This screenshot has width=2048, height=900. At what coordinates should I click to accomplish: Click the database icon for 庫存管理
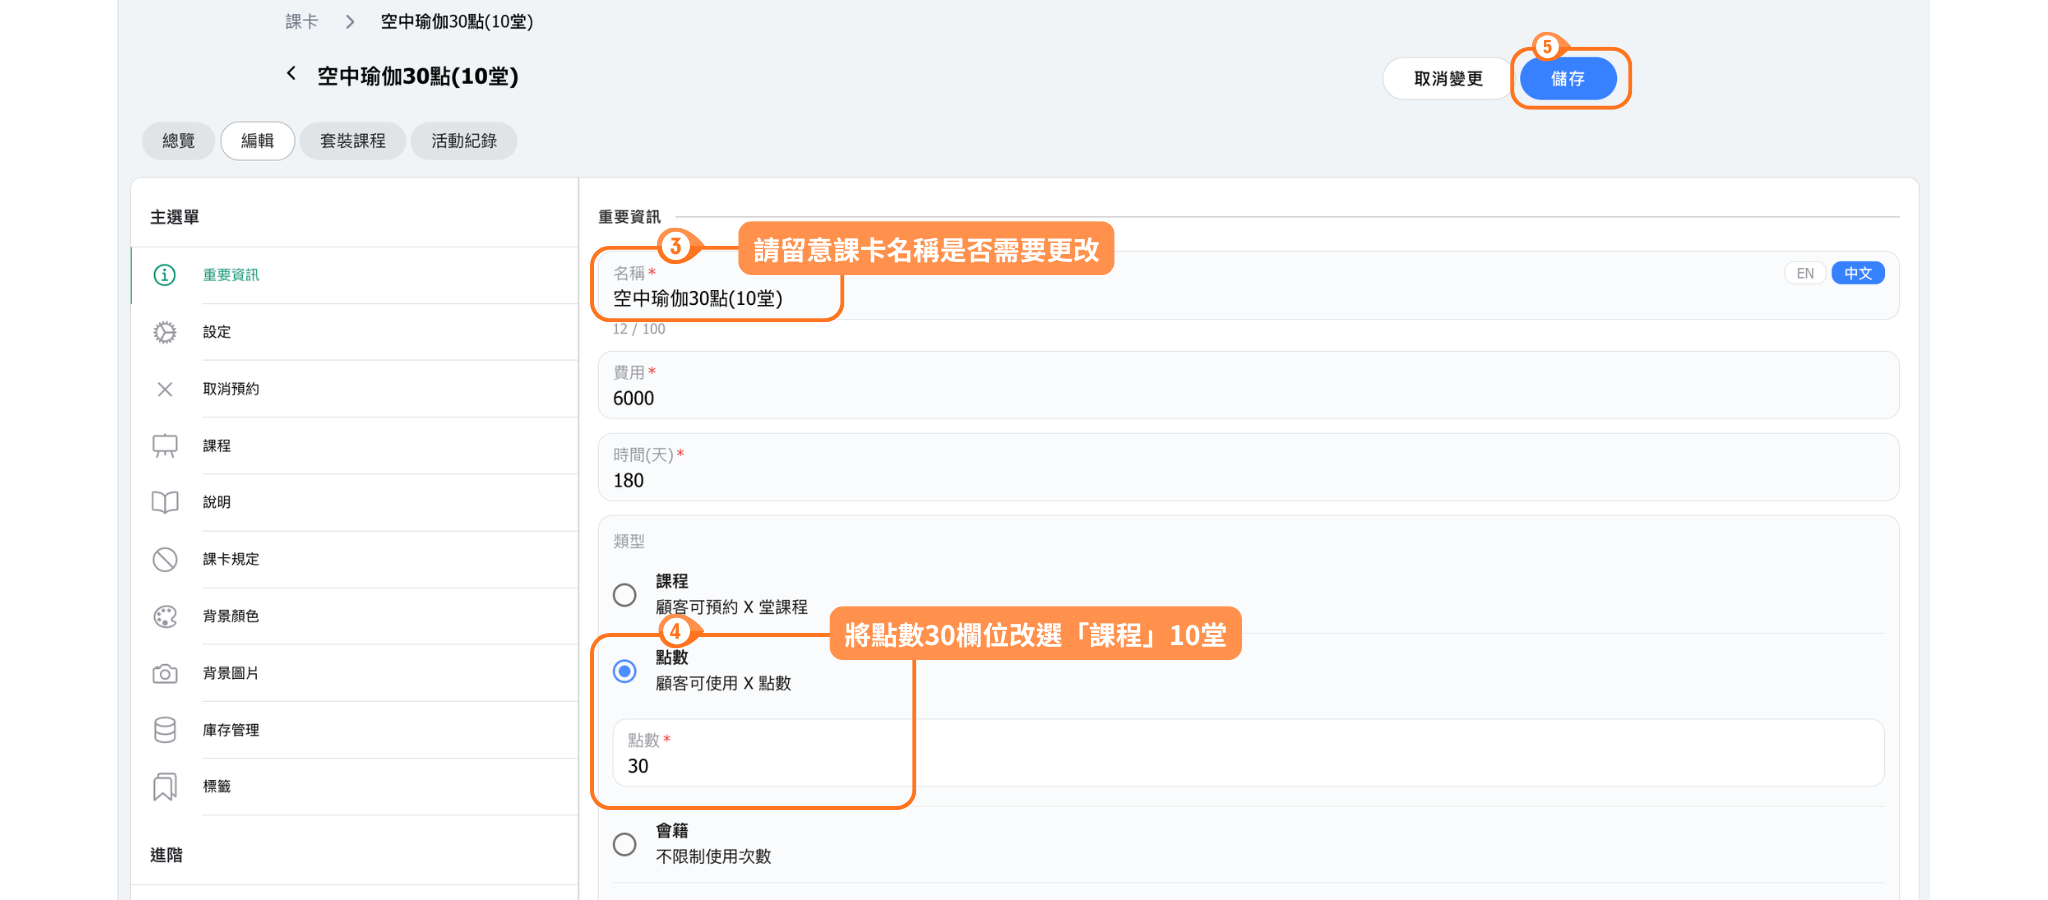[x=165, y=730]
